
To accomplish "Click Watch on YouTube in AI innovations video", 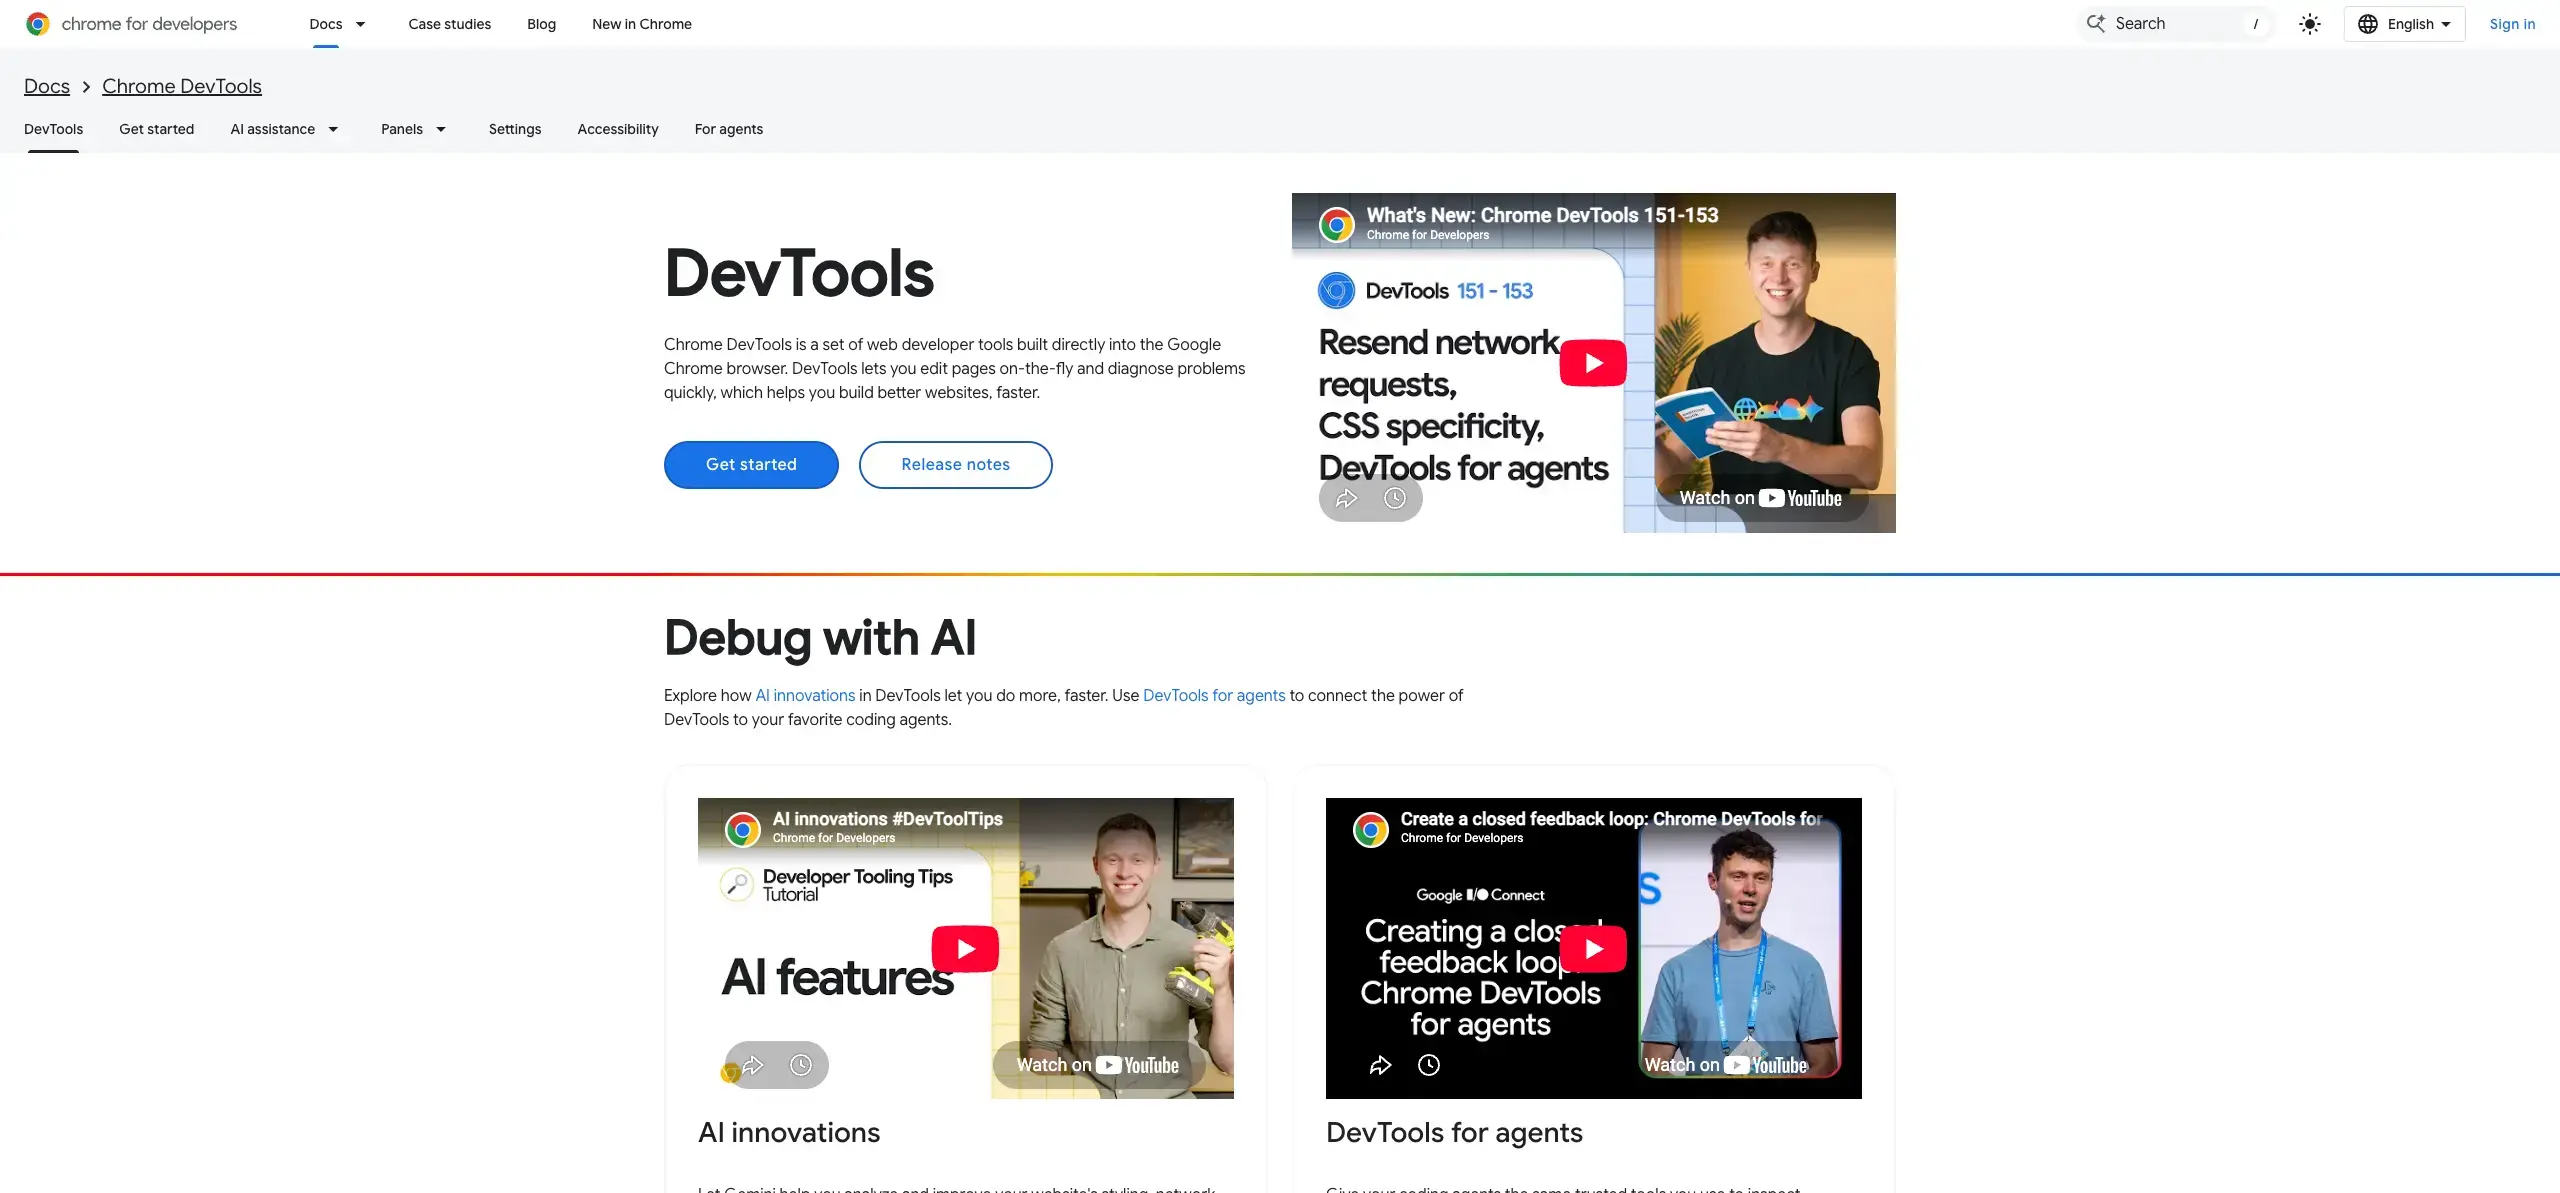I will 1098,1065.
